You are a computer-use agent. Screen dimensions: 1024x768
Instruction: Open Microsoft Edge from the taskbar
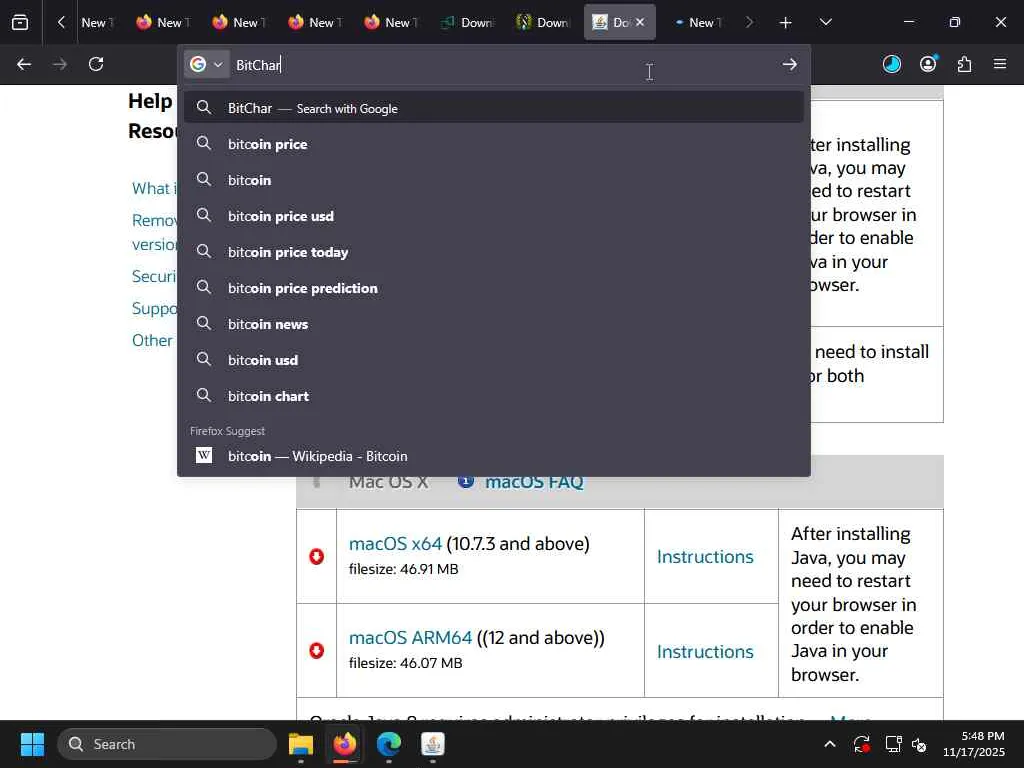click(389, 744)
